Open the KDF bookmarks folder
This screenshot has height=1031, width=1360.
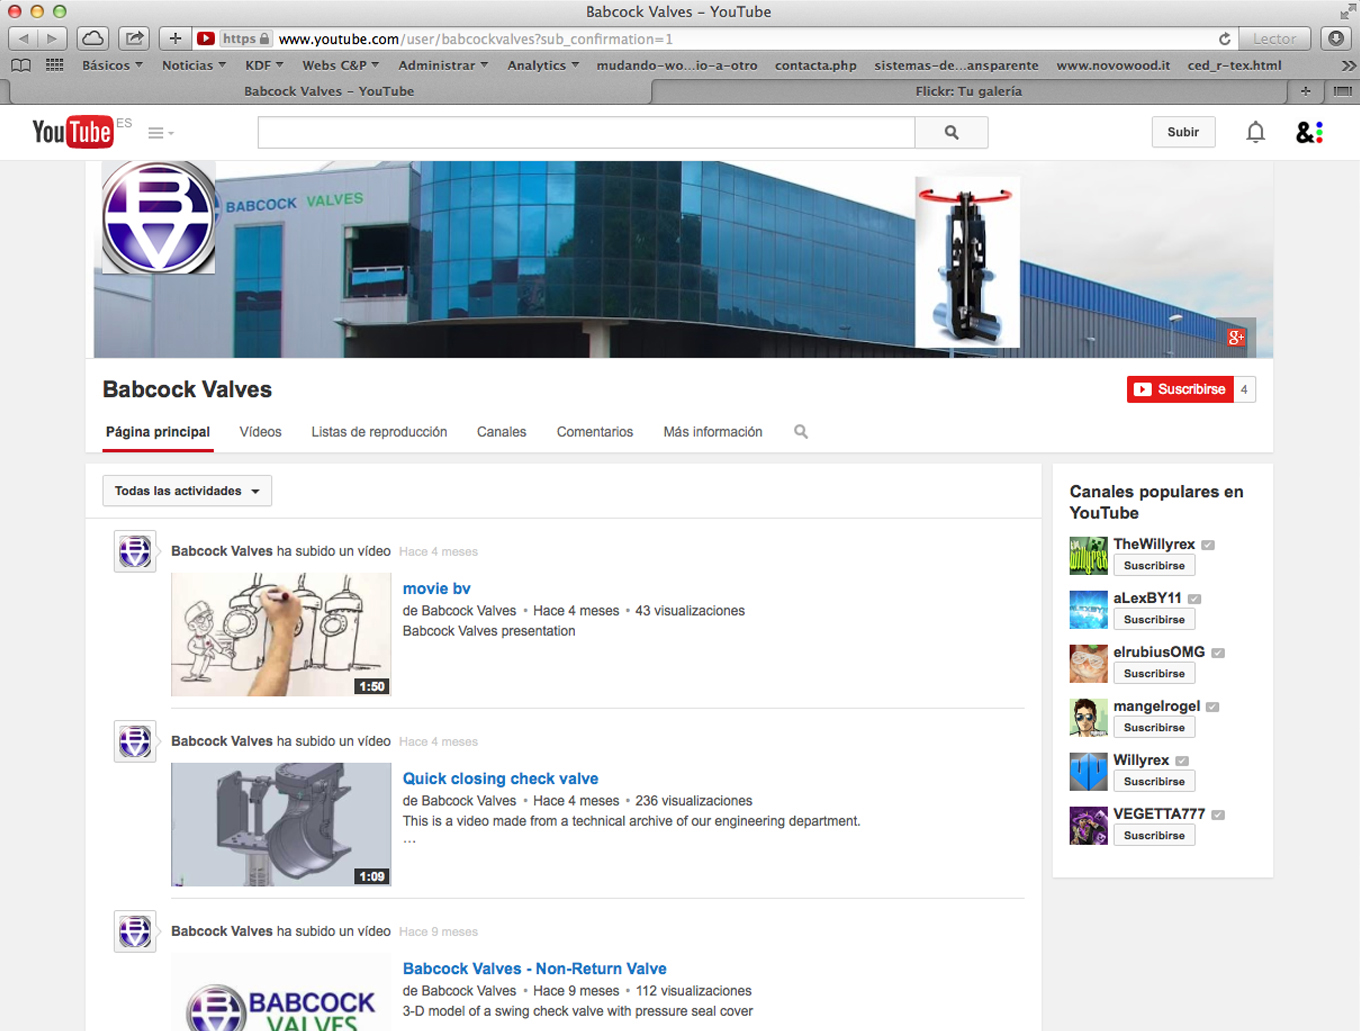264,65
